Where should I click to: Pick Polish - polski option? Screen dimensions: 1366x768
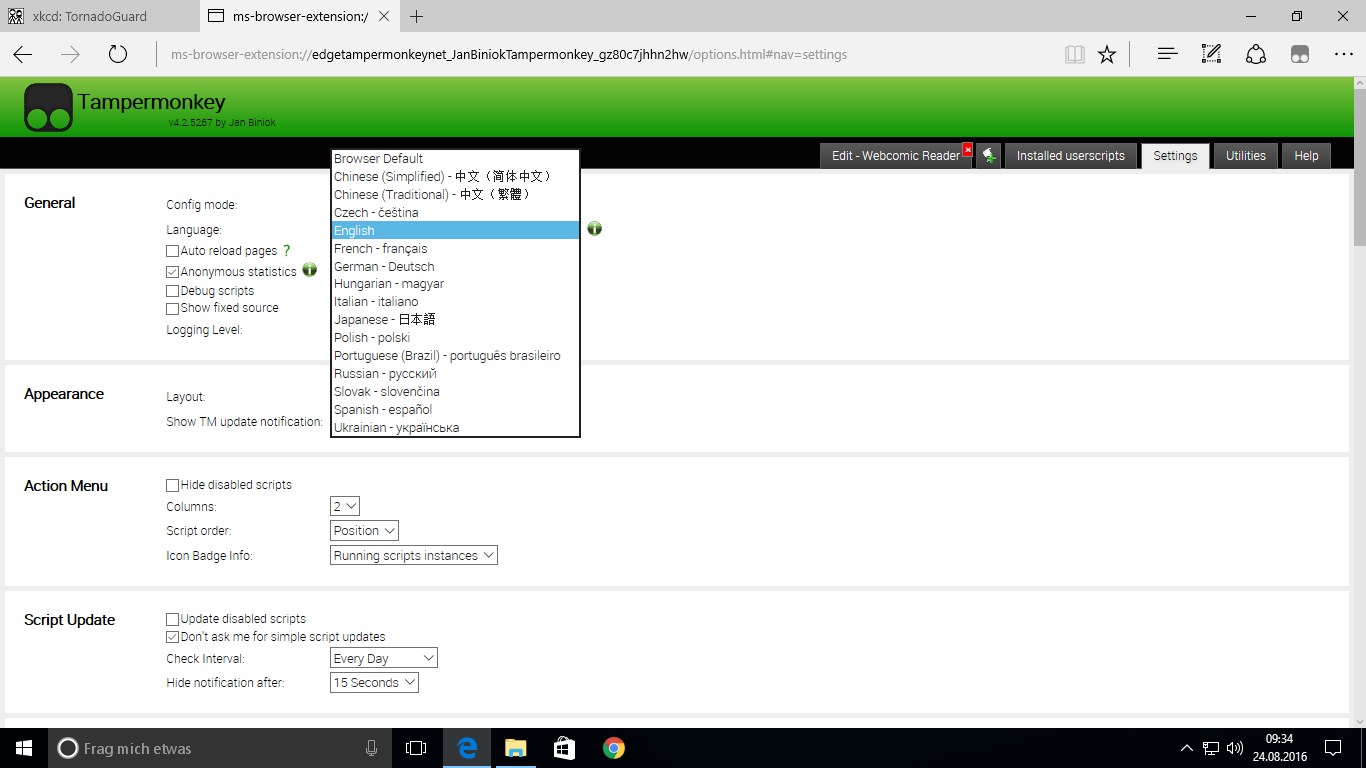click(455, 337)
